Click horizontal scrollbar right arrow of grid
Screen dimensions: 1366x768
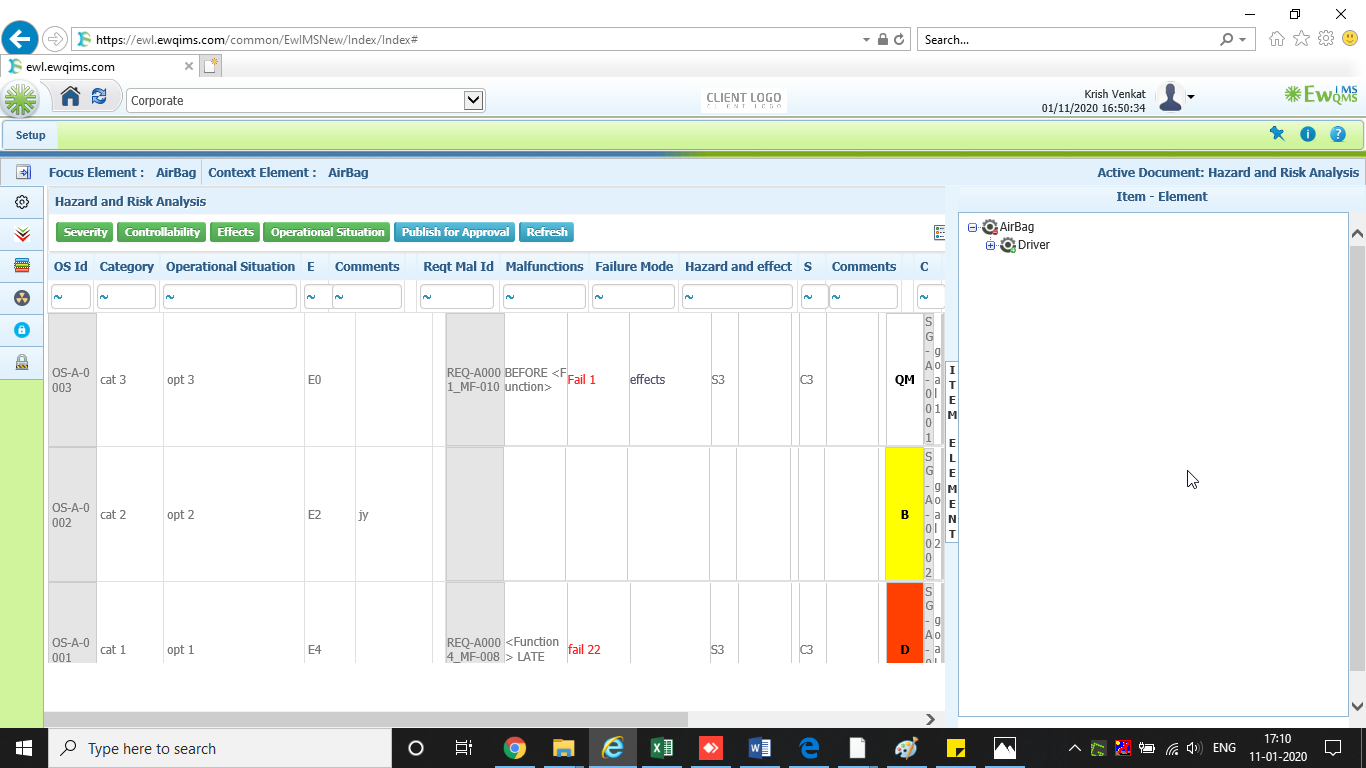pos(930,719)
